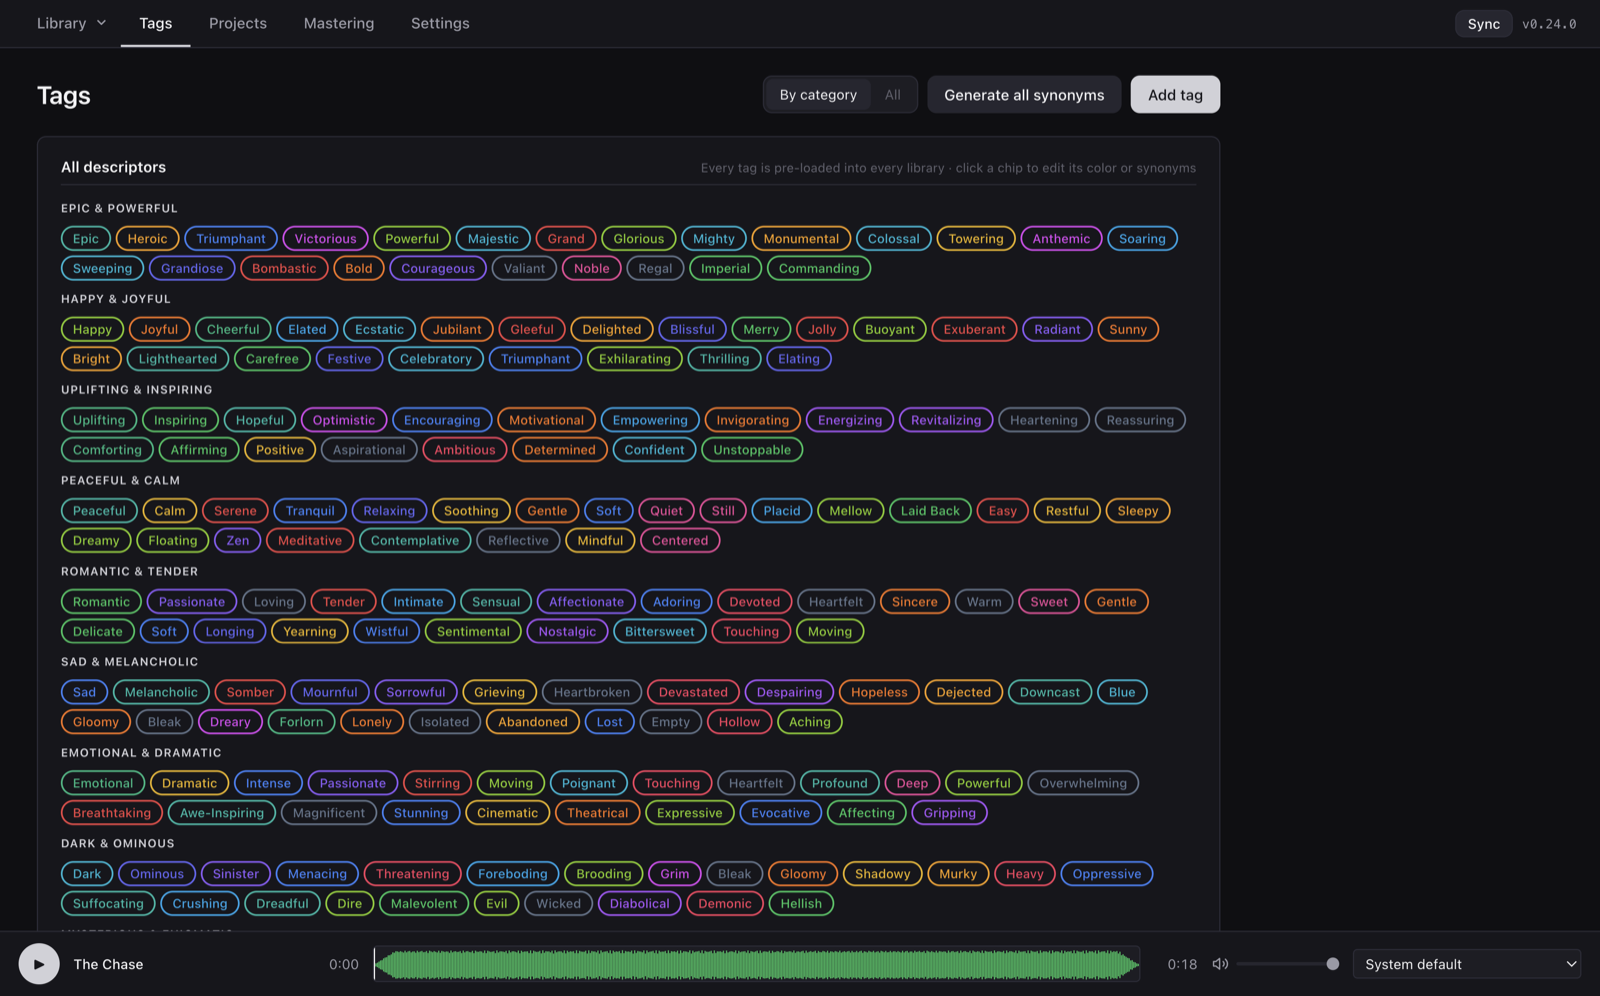The width and height of the screenshot is (1600, 996).
Task: Seek within the green waveform
Action: (757, 964)
